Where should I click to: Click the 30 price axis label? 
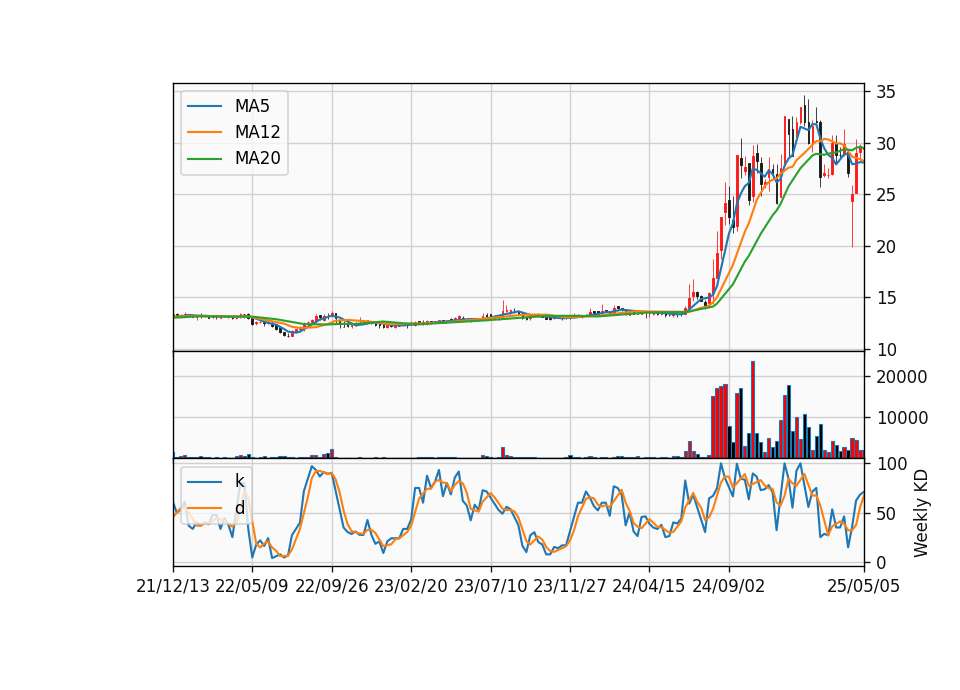point(886,144)
